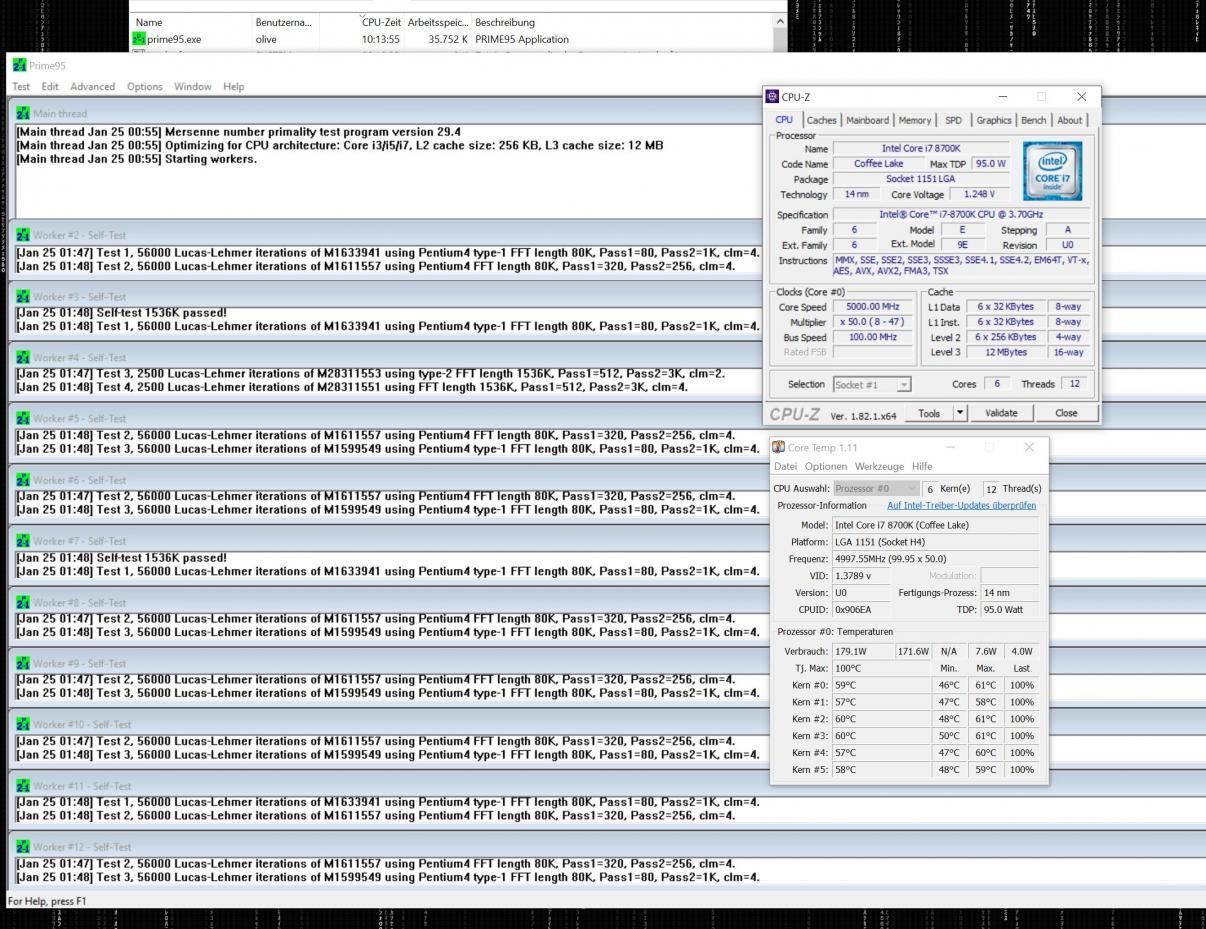
Task: Click the Kern #0 temperature 59°C
Action: tap(881, 685)
